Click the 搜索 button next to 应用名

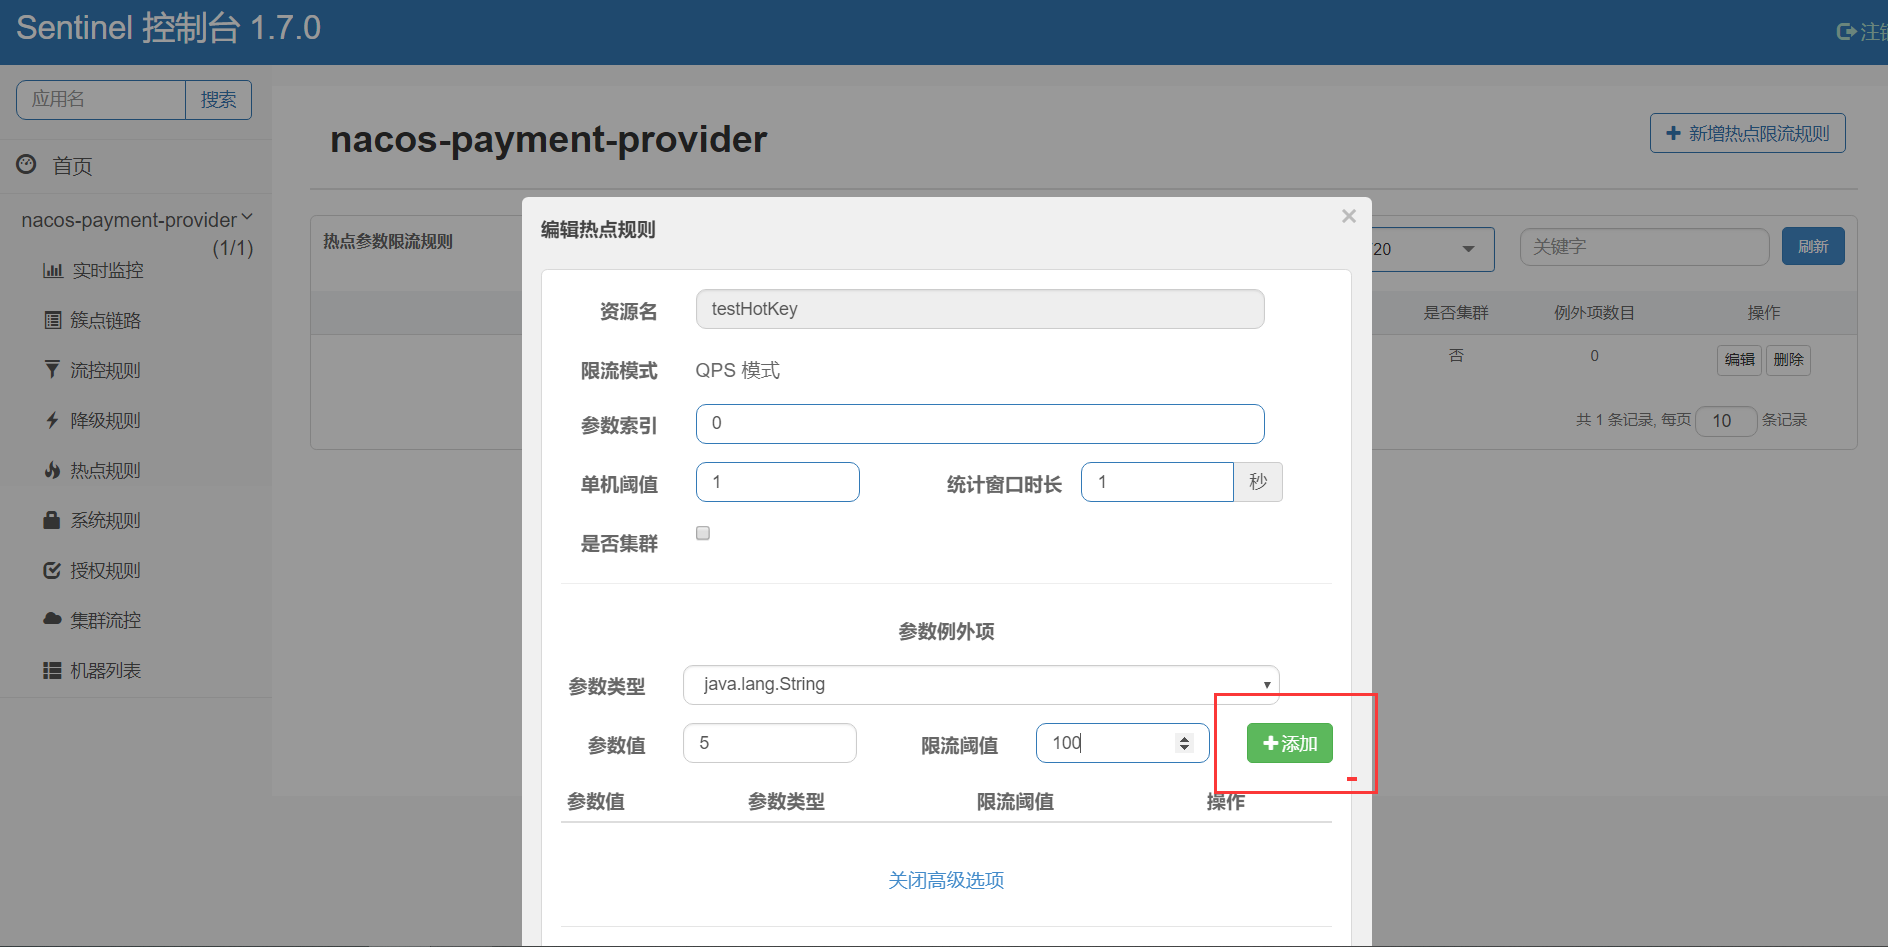[x=218, y=100]
